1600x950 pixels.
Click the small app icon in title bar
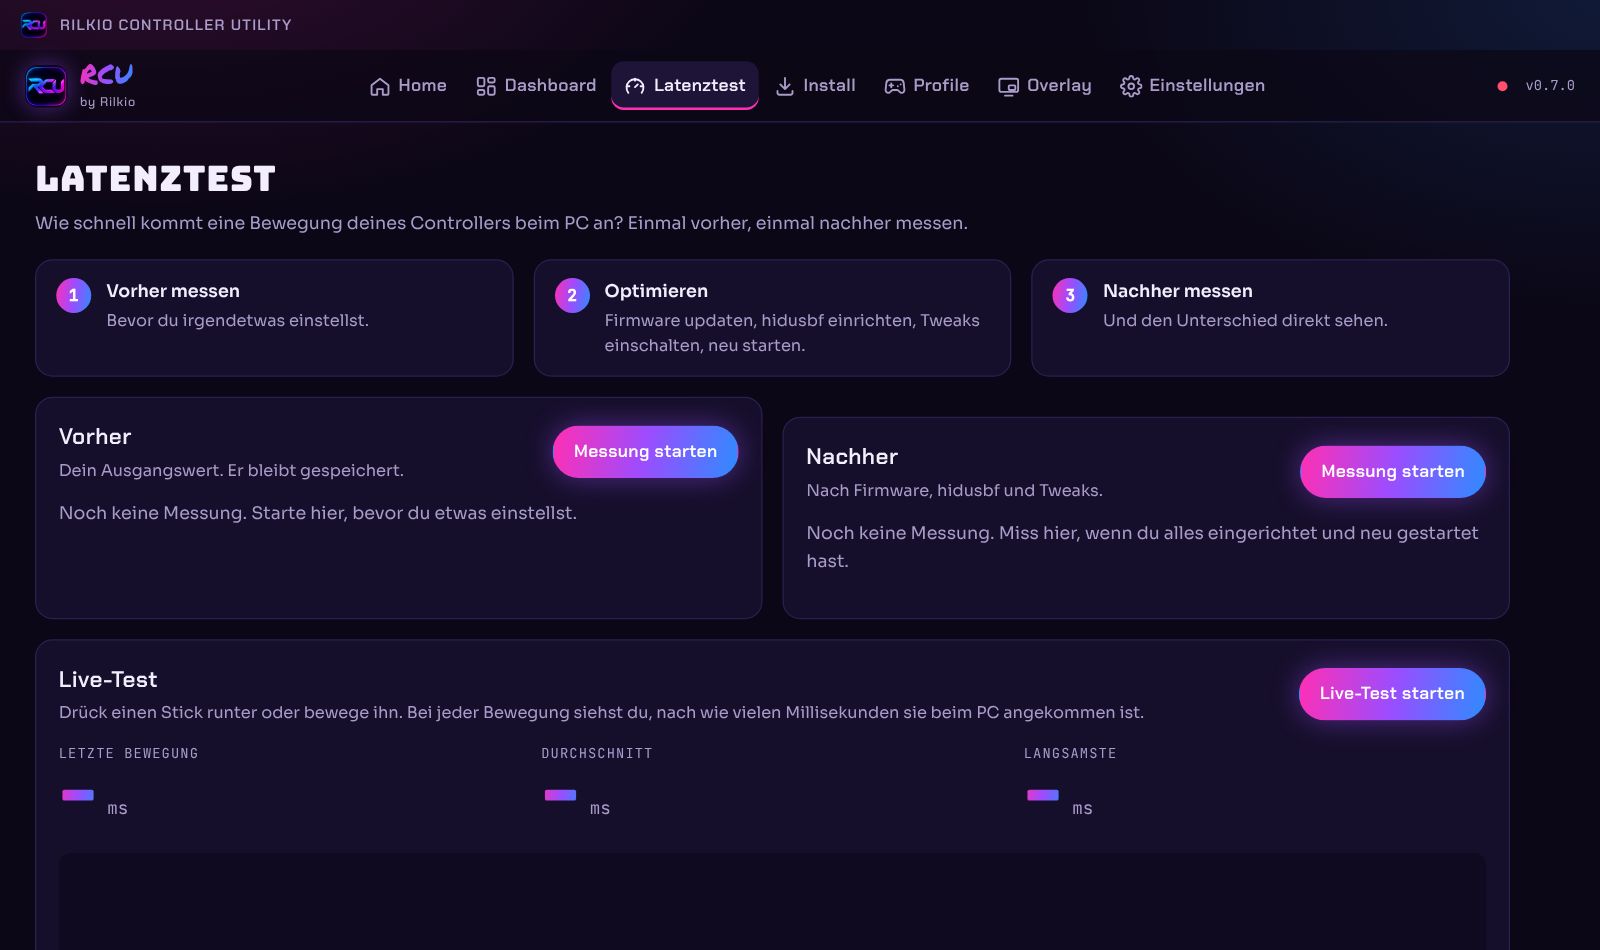pos(34,24)
